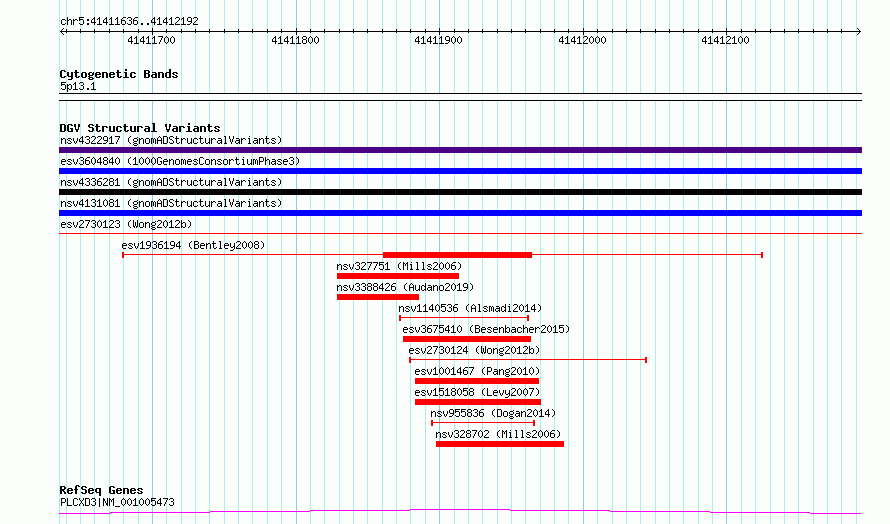Click the RefSeq Genes track title

pos(101,490)
